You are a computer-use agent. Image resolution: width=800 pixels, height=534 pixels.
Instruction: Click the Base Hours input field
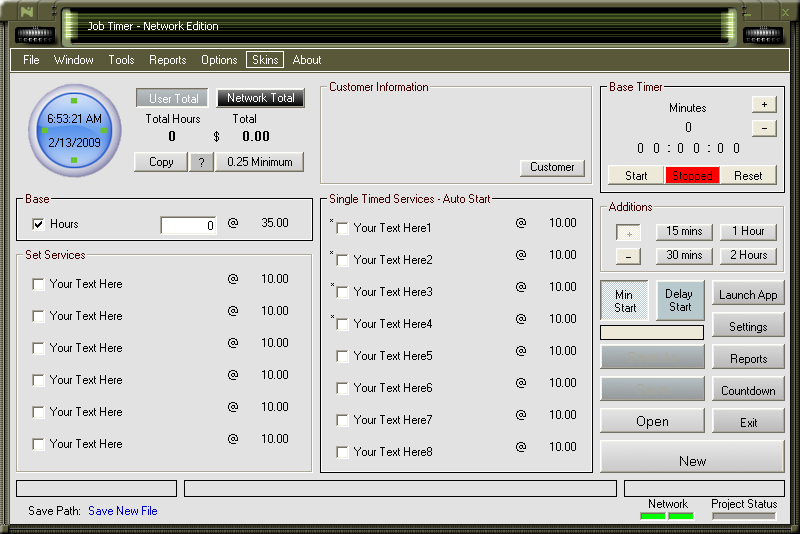click(x=188, y=225)
